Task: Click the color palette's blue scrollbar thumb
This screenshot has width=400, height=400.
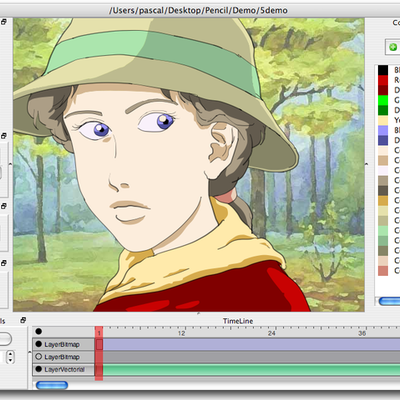Action: point(390,301)
